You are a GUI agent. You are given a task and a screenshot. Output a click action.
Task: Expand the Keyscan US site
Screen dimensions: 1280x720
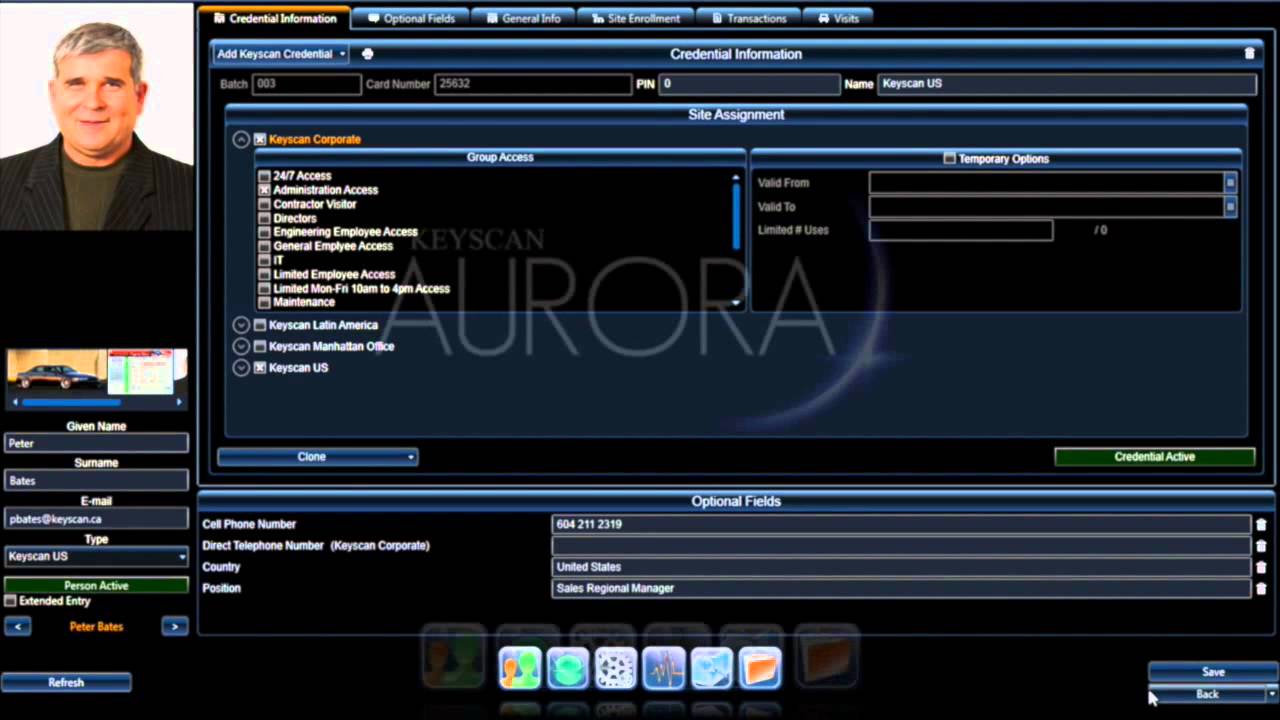tap(241, 368)
